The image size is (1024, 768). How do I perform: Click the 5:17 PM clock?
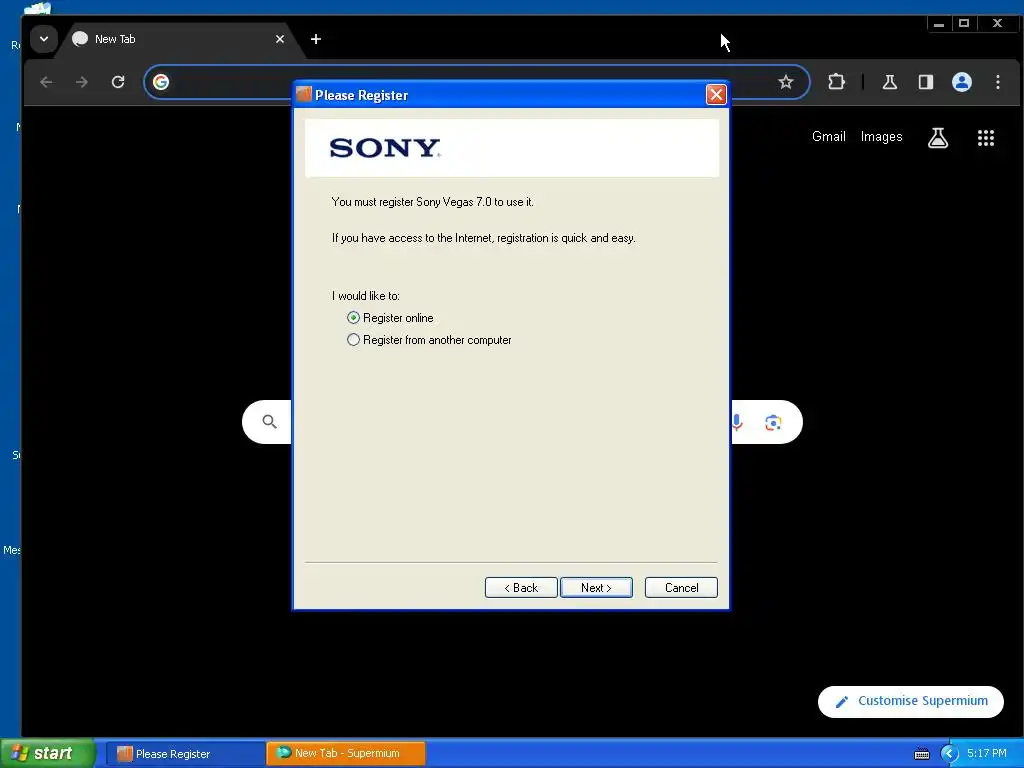986,754
